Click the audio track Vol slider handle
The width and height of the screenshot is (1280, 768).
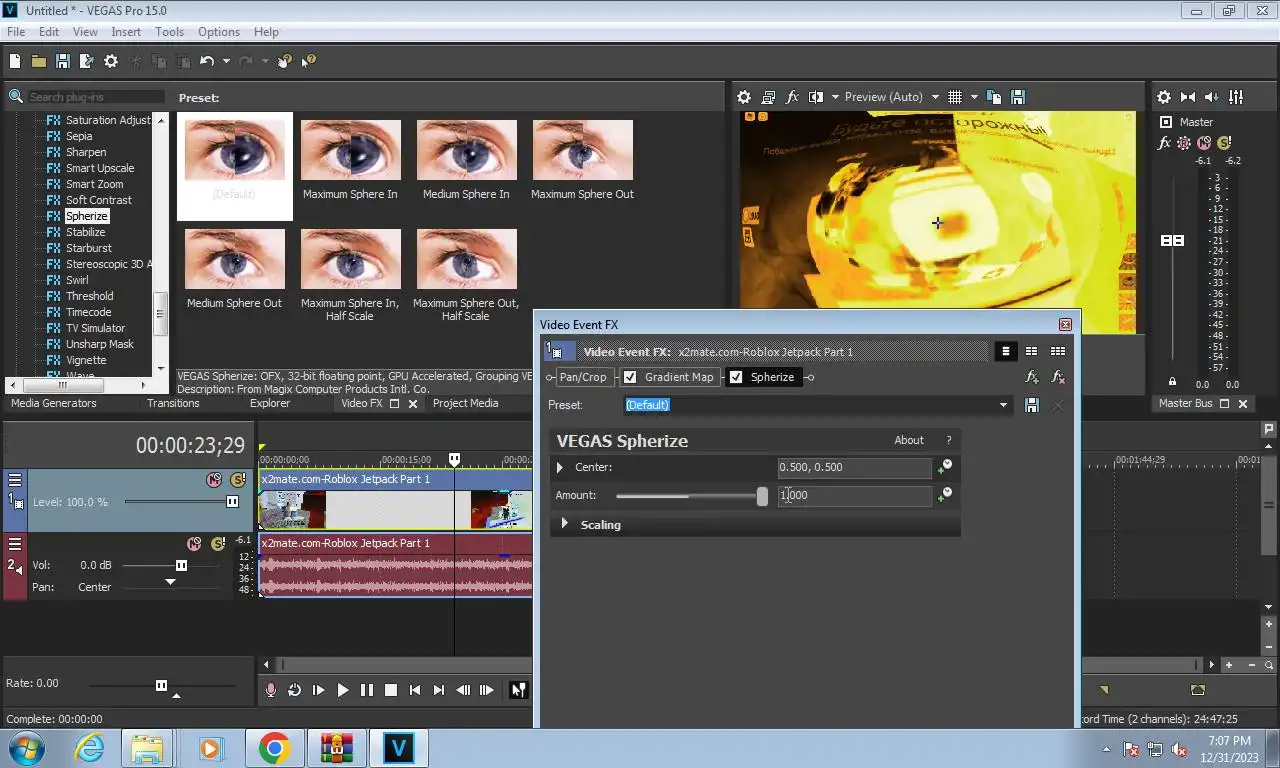(x=181, y=565)
